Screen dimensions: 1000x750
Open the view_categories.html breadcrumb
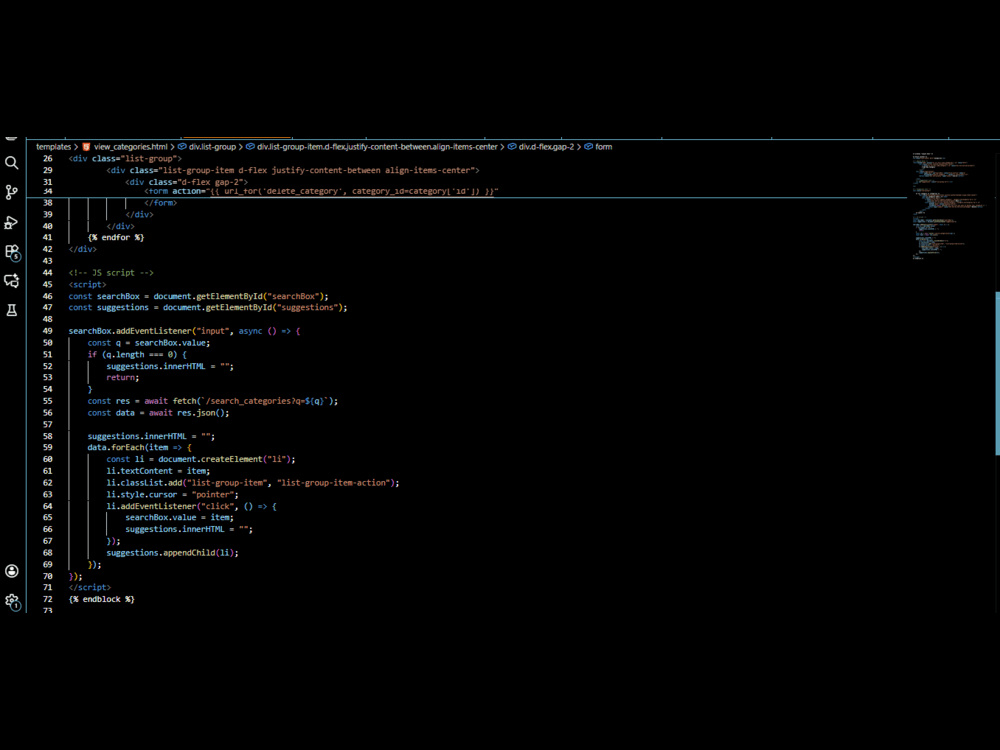coord(131,147)
